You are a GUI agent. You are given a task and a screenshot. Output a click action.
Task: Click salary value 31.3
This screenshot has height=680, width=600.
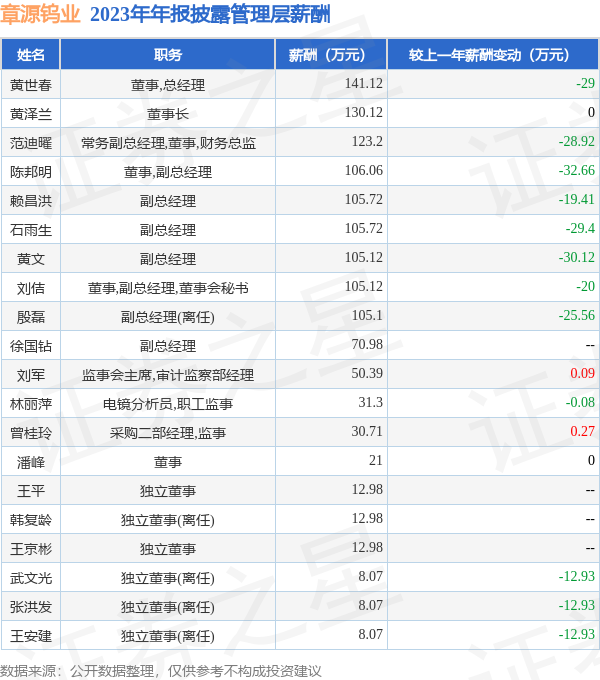pyautogui.click(x=371, y=402)
